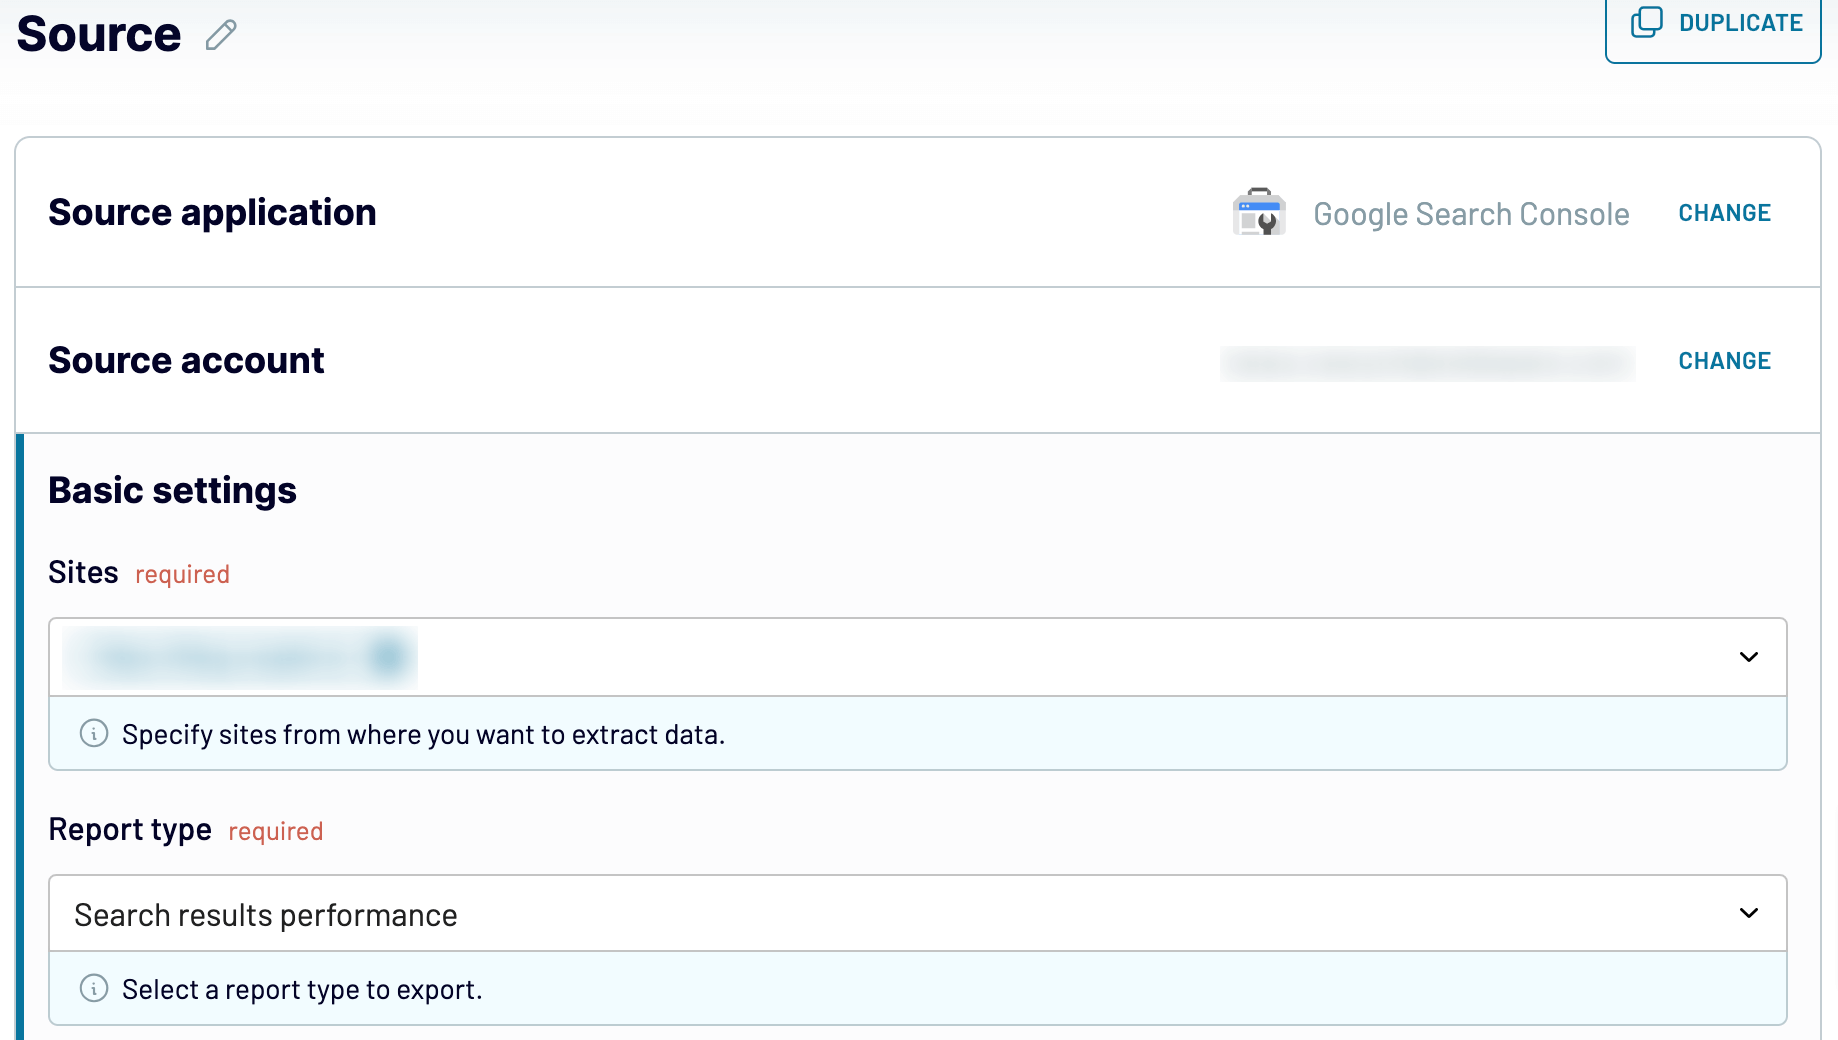Click info icon beside Select a report type
This screenshot has width=1838, height=1040.
click(x=94, y=988)
